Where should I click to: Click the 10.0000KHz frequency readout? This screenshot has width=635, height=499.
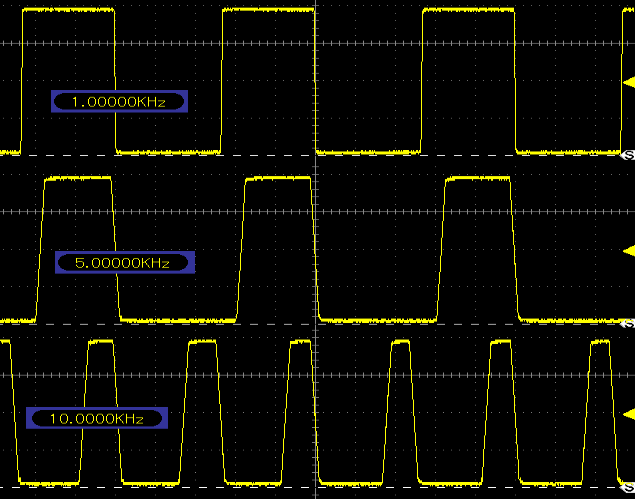(x=96, y=418)
